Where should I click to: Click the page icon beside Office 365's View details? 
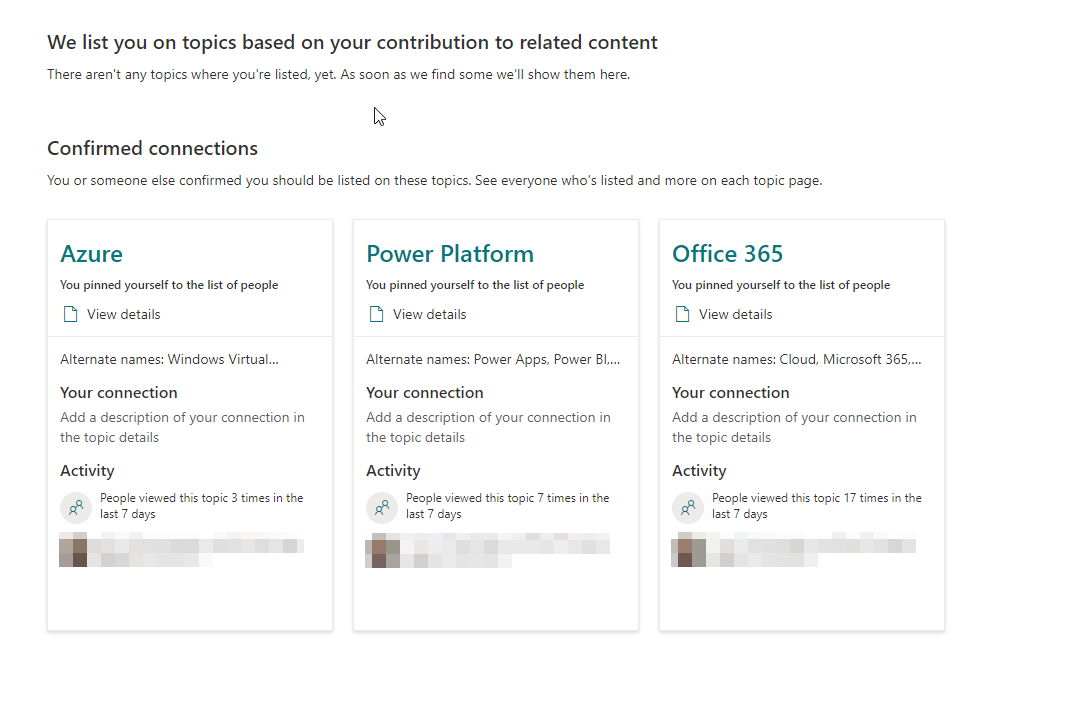tap(681, 313)
